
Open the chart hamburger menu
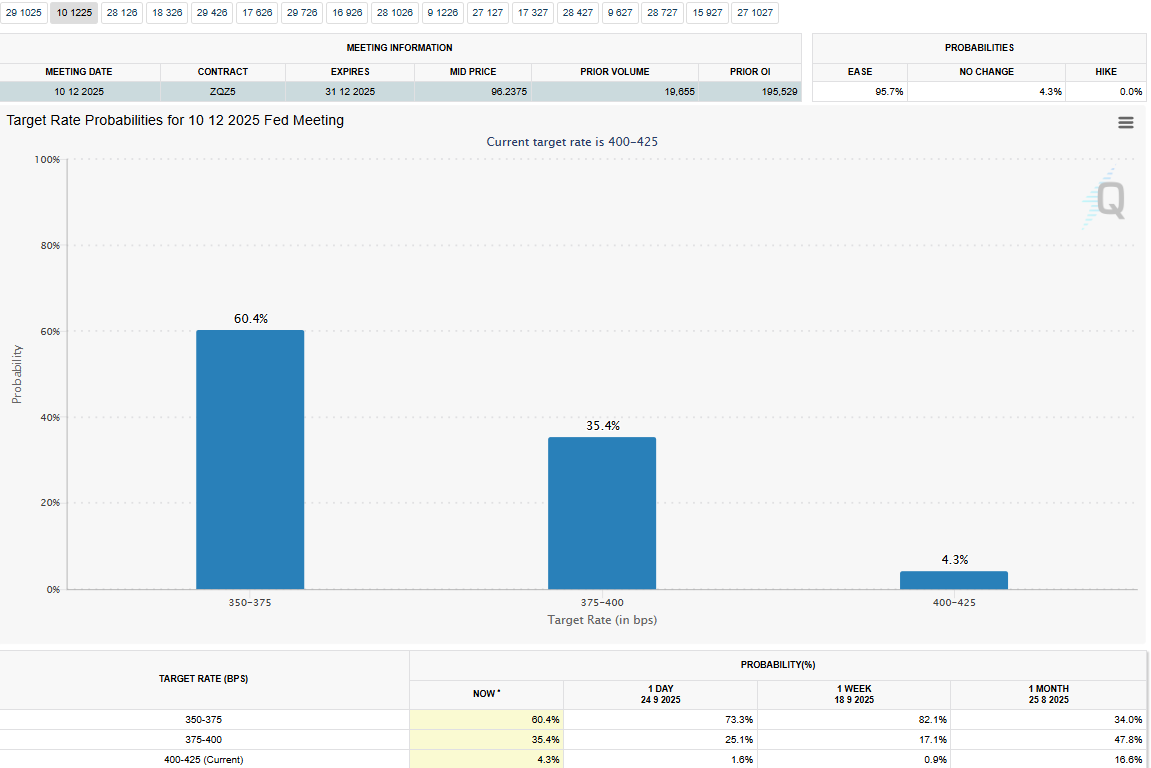(x=1126, y=123)
